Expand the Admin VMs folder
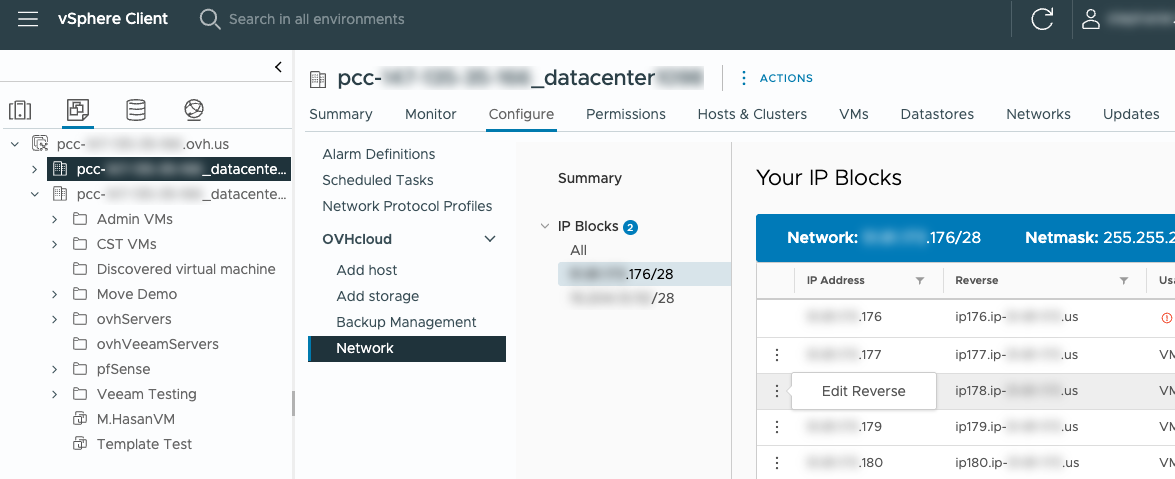1175x479 pixels. click(x=55, y=219)
